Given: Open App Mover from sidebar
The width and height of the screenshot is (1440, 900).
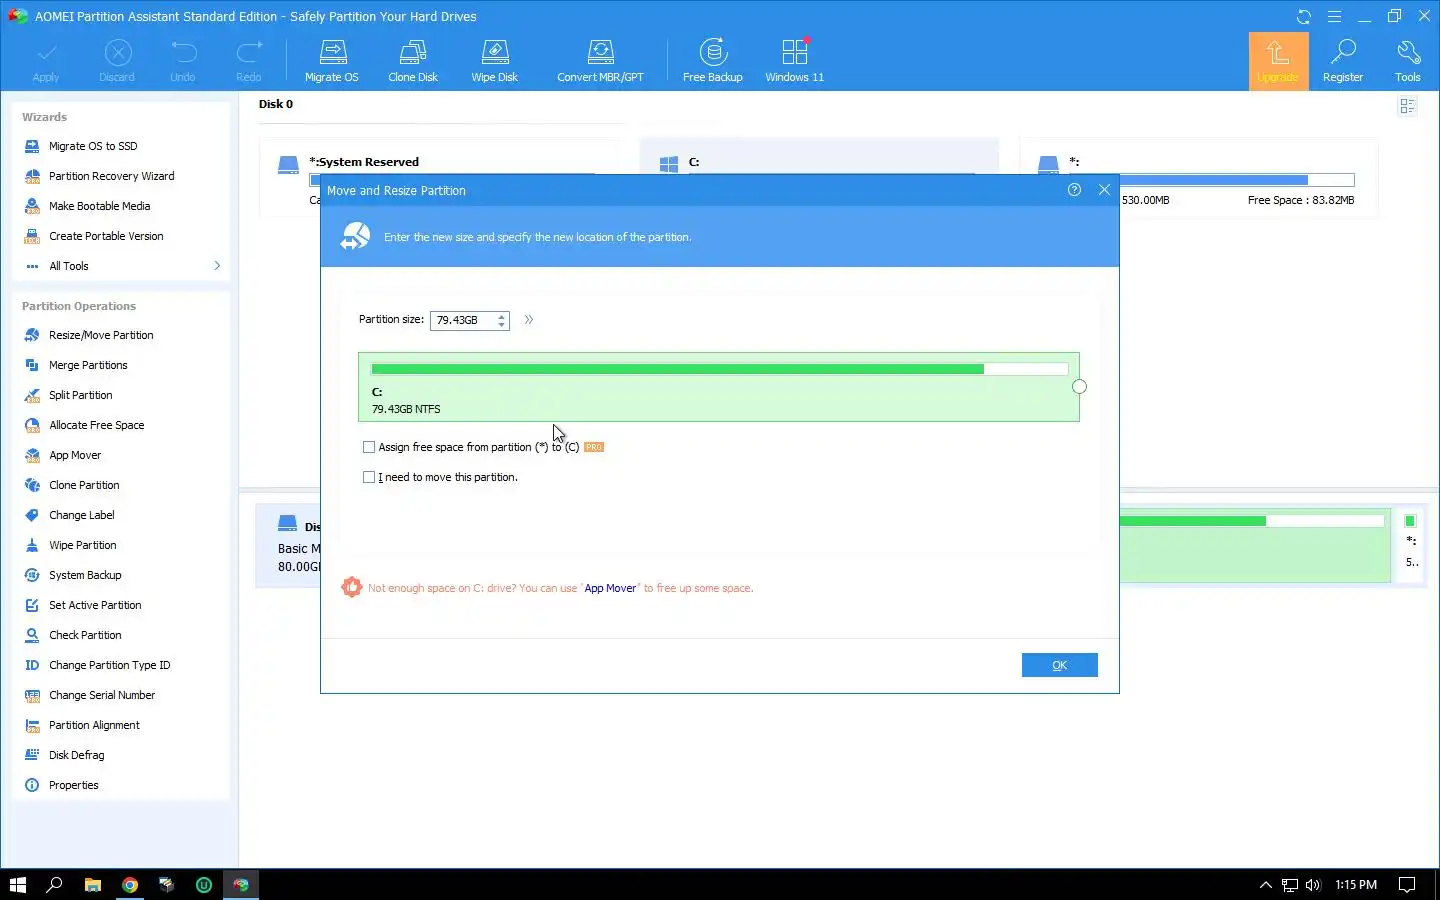Looking at the screenshot, I should pyautogui.click(x=75, y=455).
